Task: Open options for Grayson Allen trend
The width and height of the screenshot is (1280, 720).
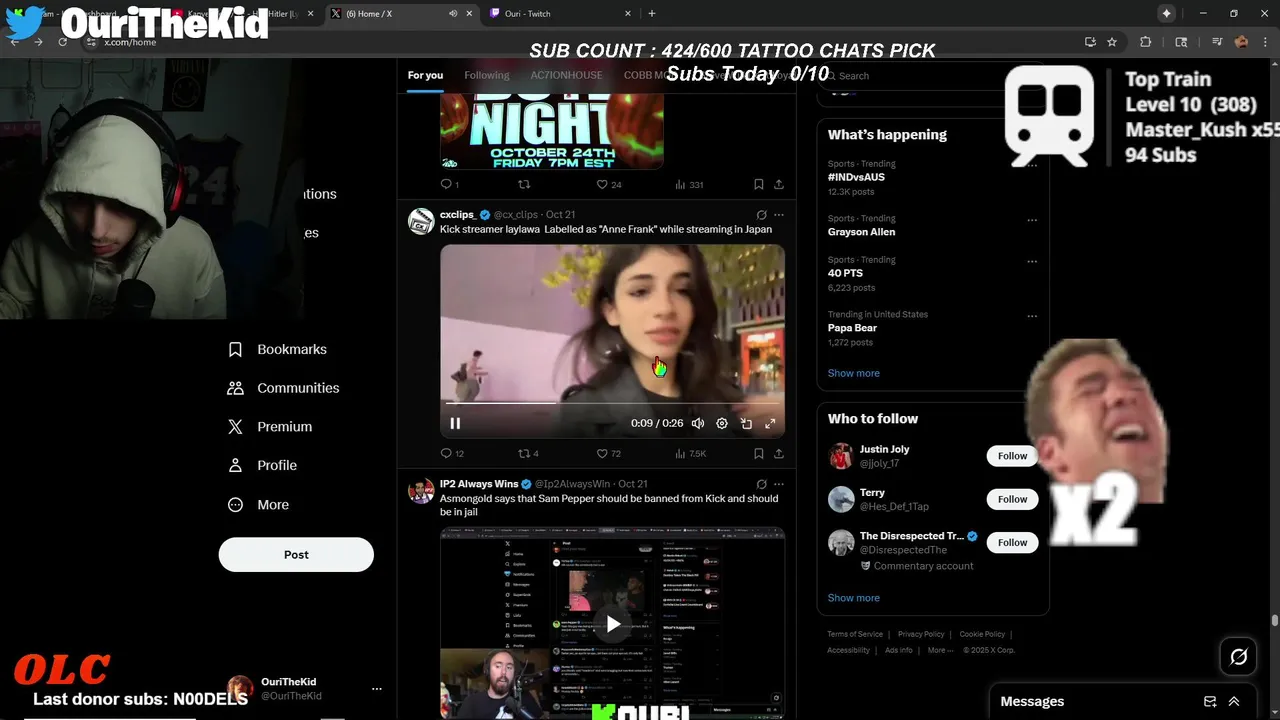Action: tap(1032, 220)
